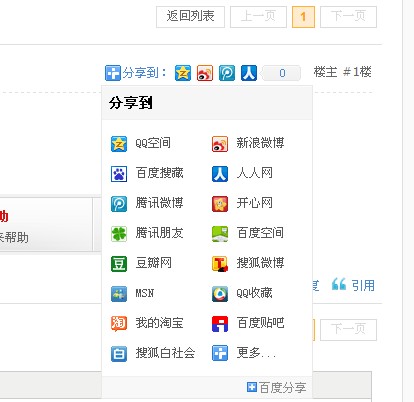The image size is (414, 402).
Task: Click the 豆瓣网 share entry
Action: pyautogui.click(x=141, y=264)
